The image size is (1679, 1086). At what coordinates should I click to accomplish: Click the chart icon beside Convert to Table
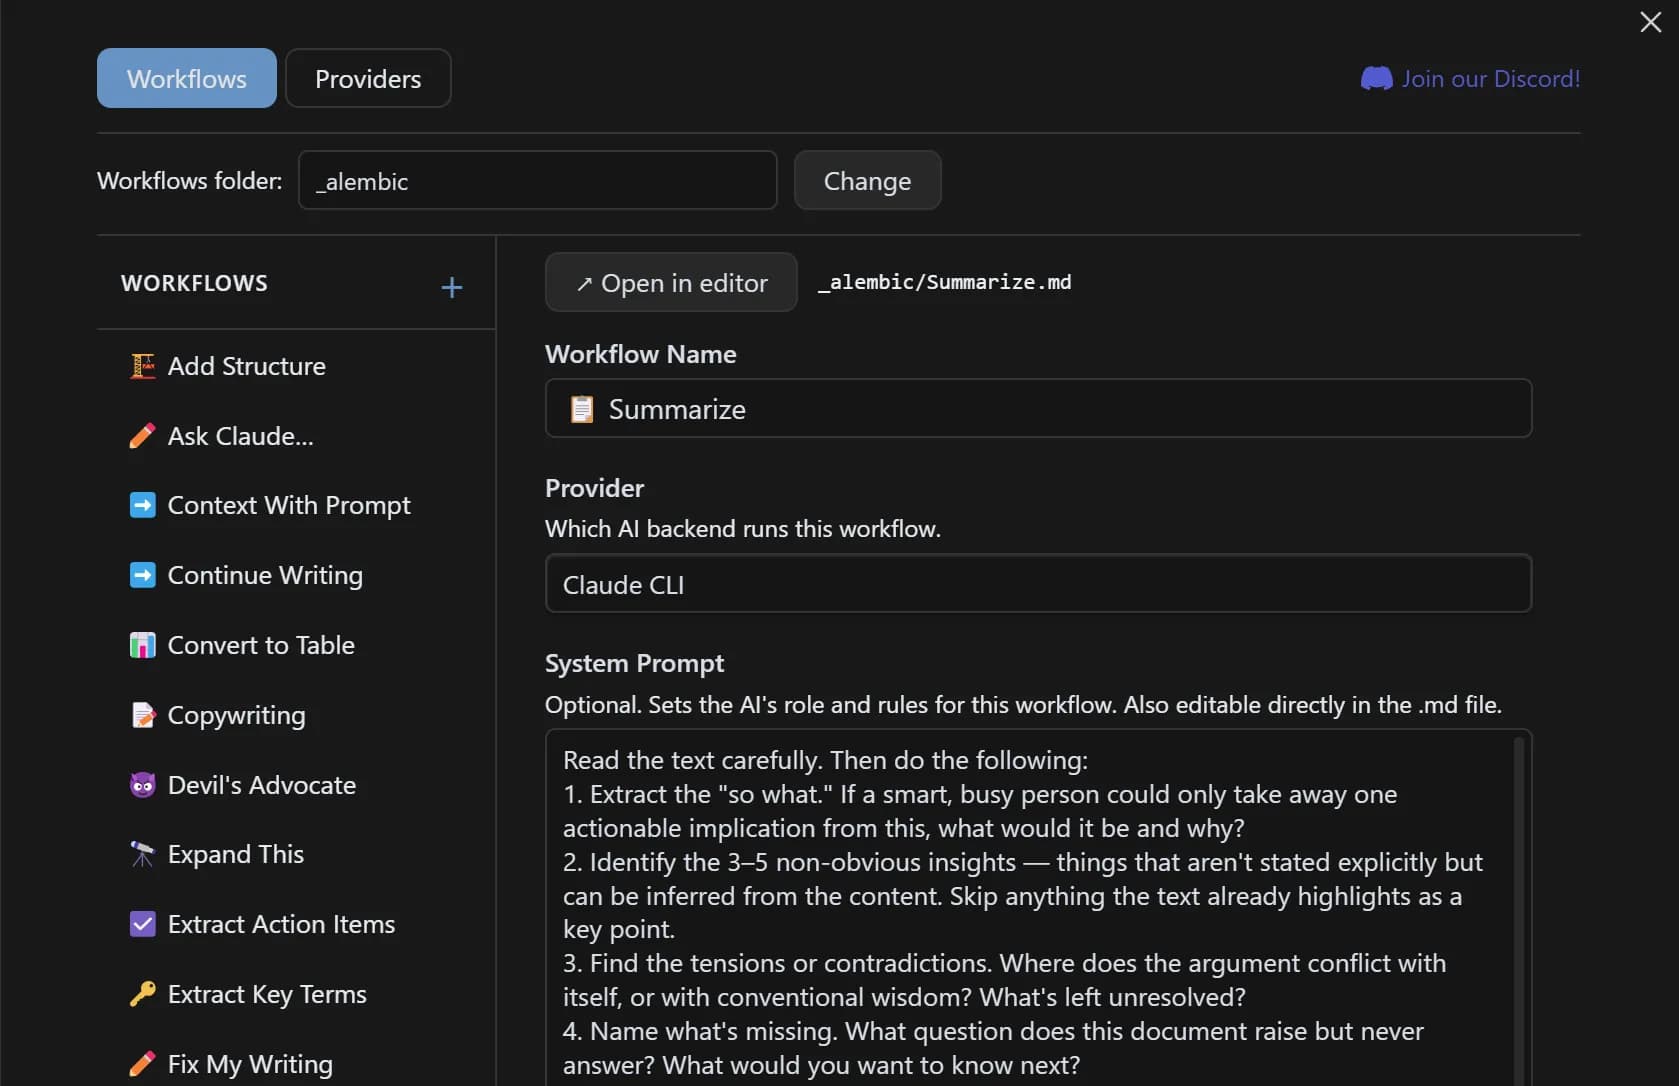[x=143, y=645]
